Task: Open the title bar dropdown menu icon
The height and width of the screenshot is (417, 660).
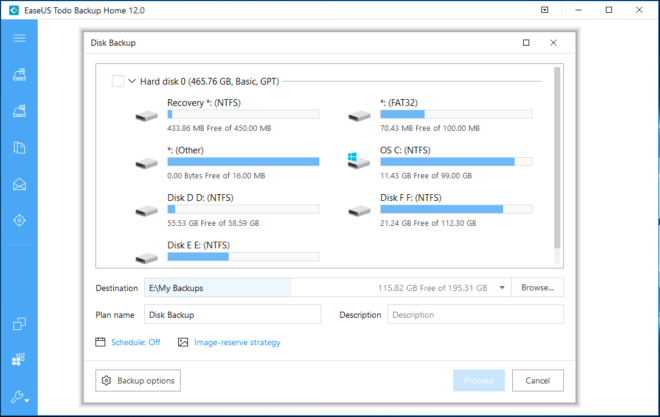Action: [x=545, y=10]
